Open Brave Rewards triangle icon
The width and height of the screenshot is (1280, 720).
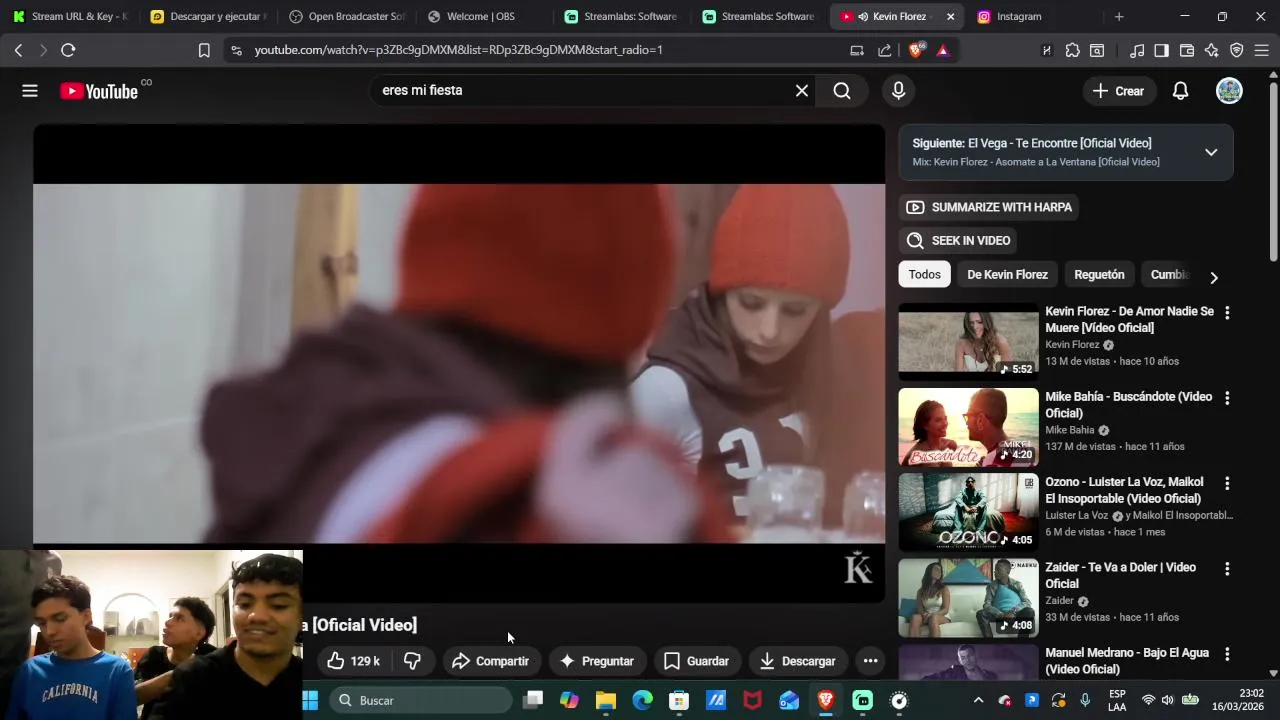[x=942, y=50]
